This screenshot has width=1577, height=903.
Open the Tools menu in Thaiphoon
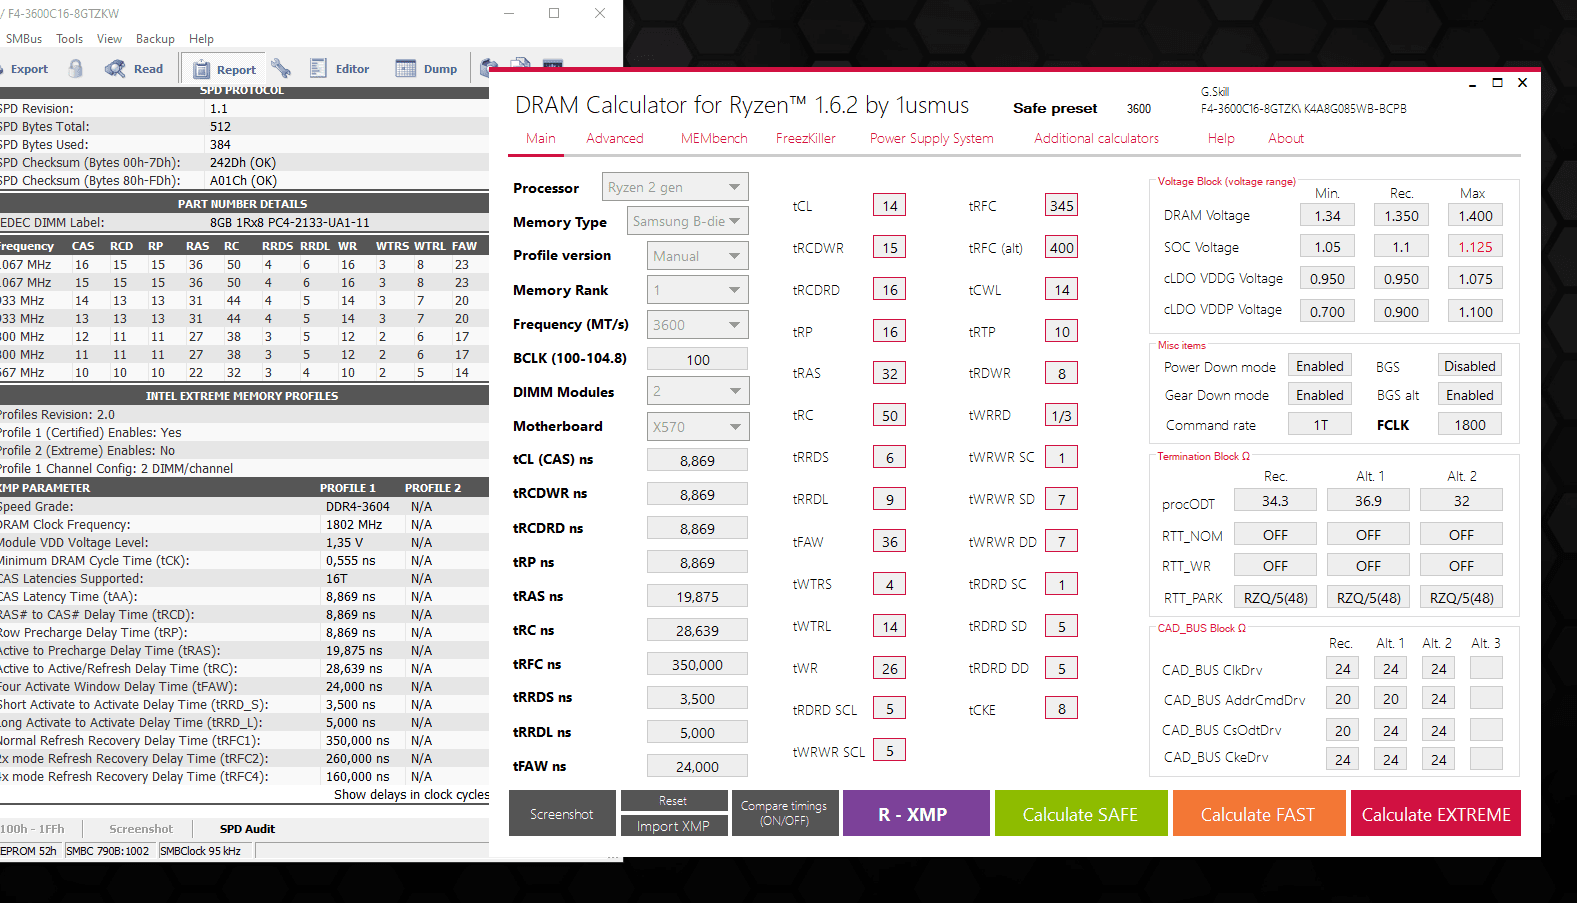click(x=69, y=39)
